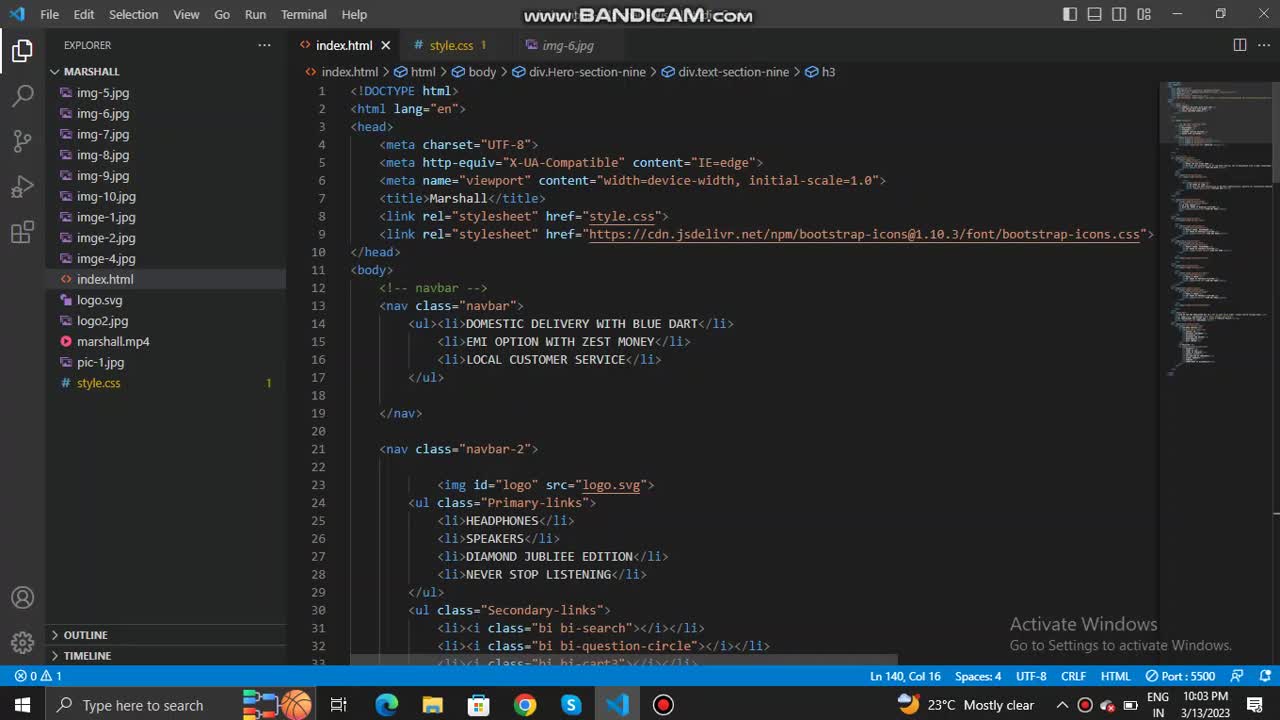This screenshot has width=1280, height=720.
Task: Collapse the MARSHALL folder
Action: pyautogui.click(x=91, y=72)
